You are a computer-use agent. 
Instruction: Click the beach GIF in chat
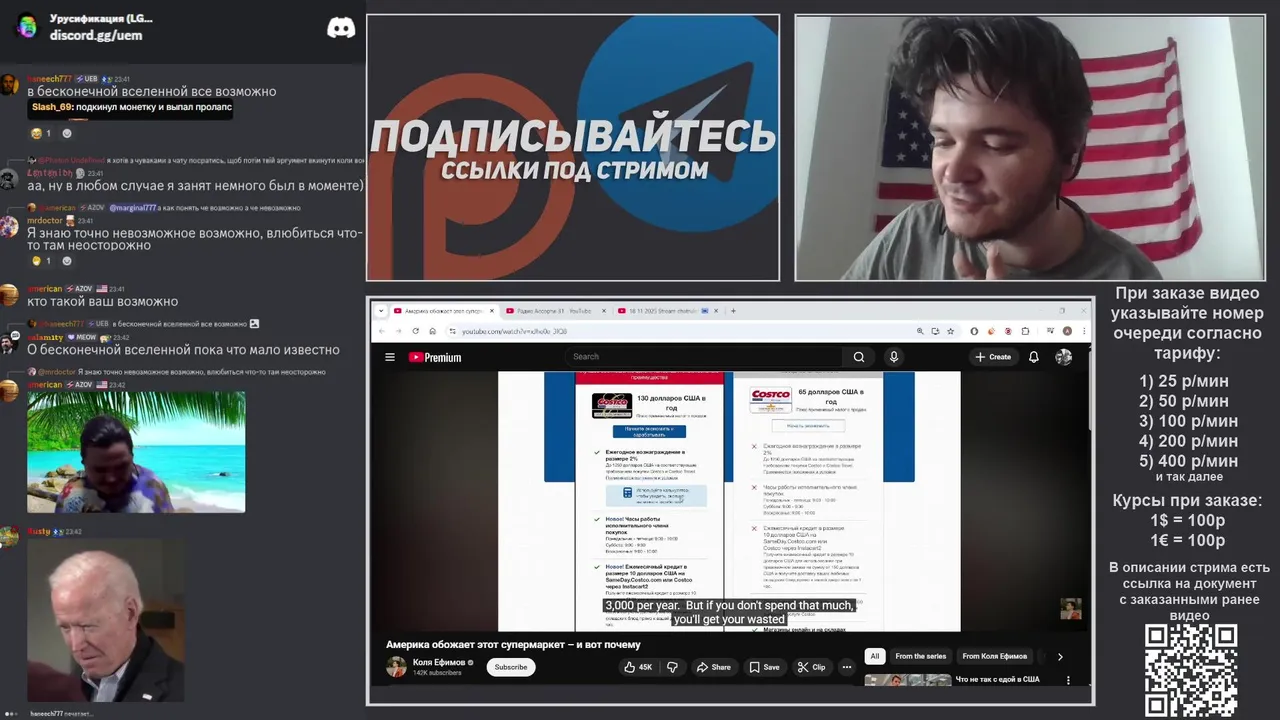tap(136, 452)
